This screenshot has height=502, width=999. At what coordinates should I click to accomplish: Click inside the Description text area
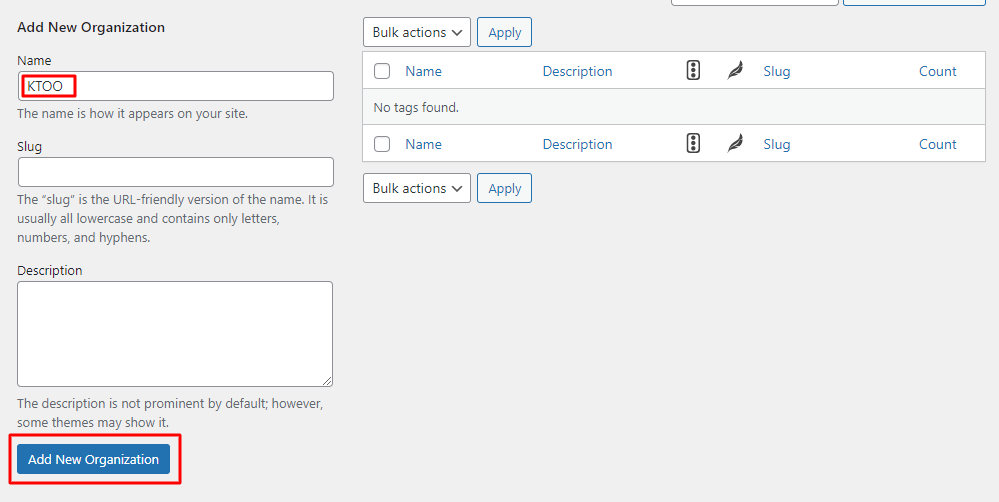pos(175,334)
